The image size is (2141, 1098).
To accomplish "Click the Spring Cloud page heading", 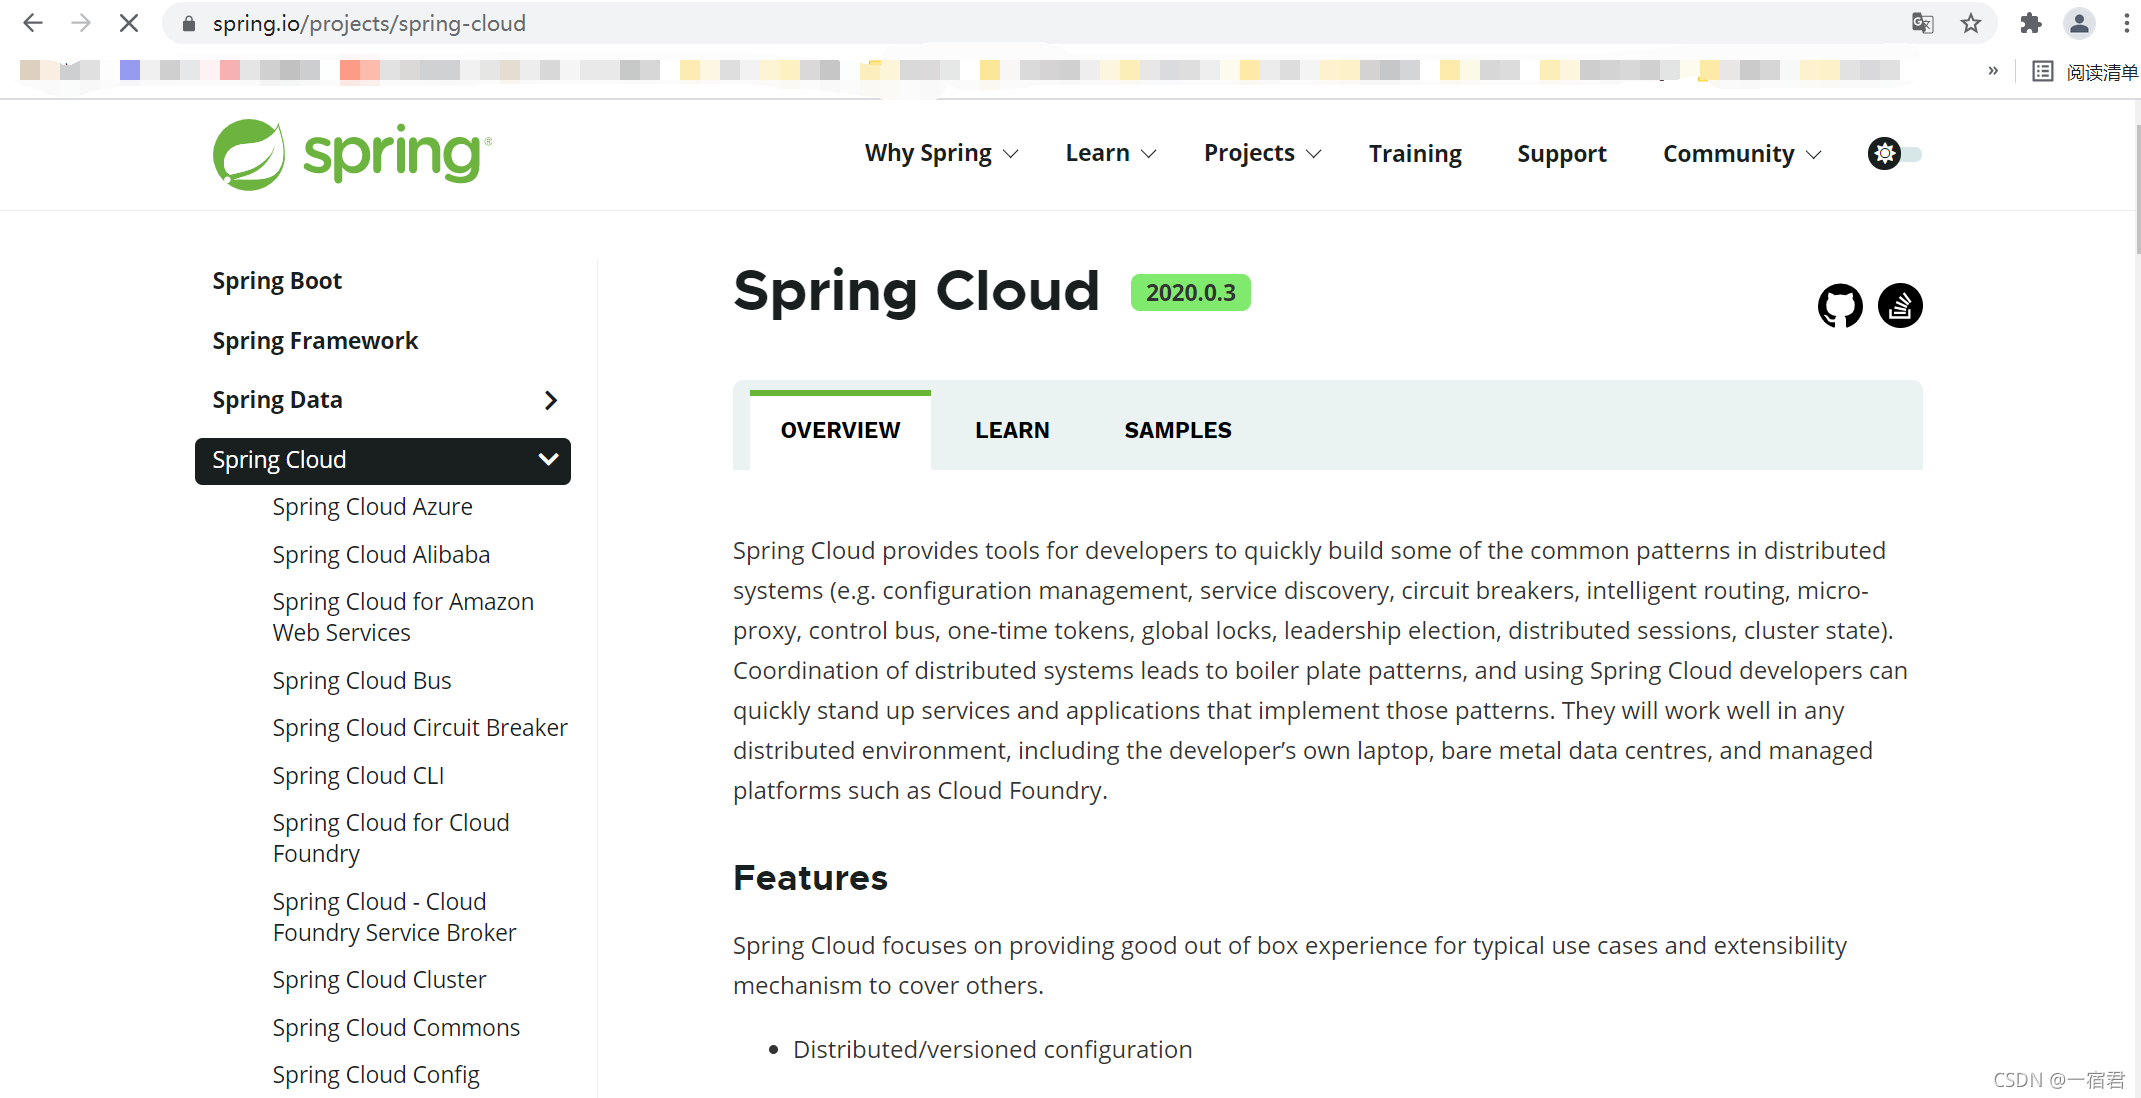I will [x=916, y=291].
